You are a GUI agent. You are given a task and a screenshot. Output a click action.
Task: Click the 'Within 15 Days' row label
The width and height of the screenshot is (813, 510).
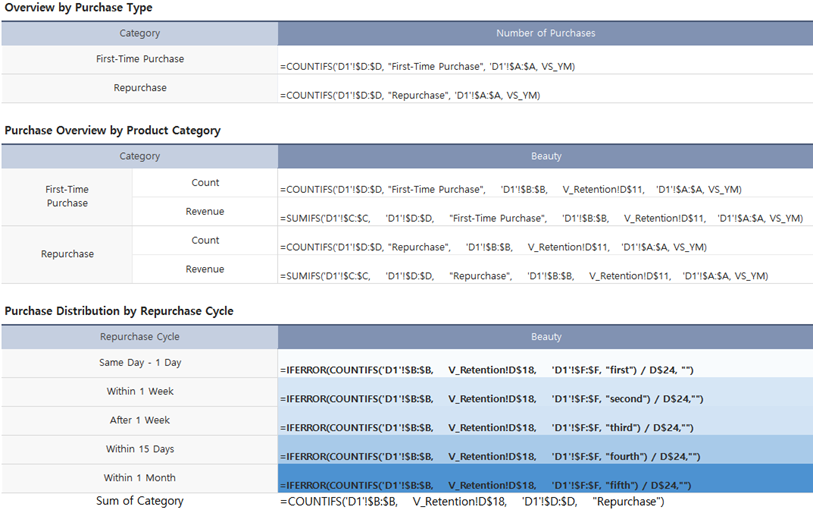point(140,449)
